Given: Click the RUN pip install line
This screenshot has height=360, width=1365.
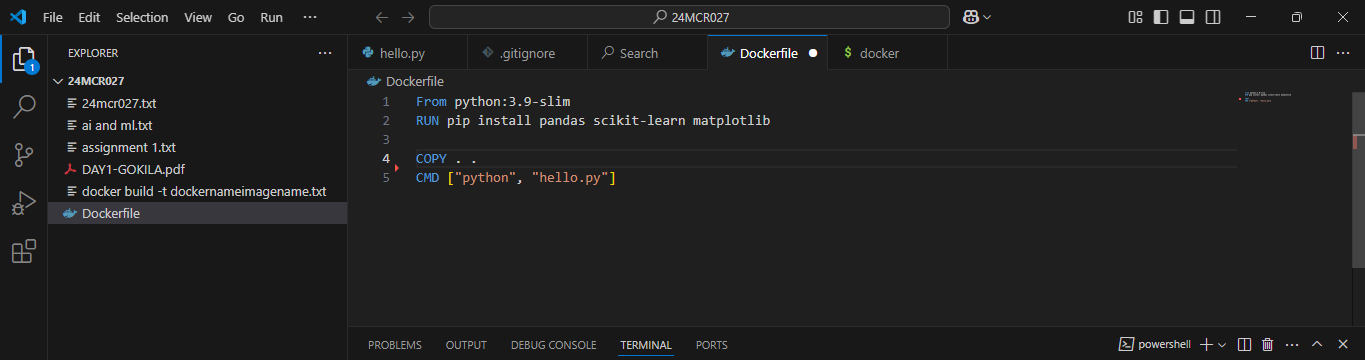Looking at the screenshot, I should click(x=593, y=121).
